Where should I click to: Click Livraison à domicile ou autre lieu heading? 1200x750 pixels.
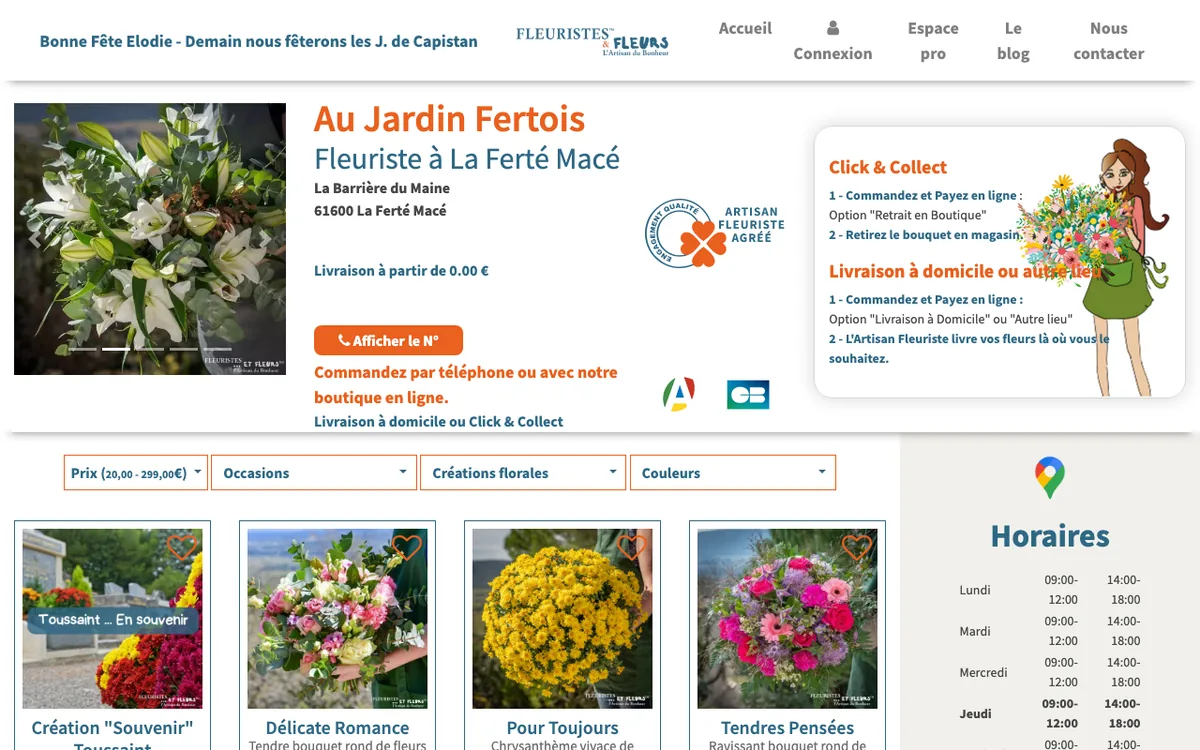pyautogui.click(x=965, y=271)
